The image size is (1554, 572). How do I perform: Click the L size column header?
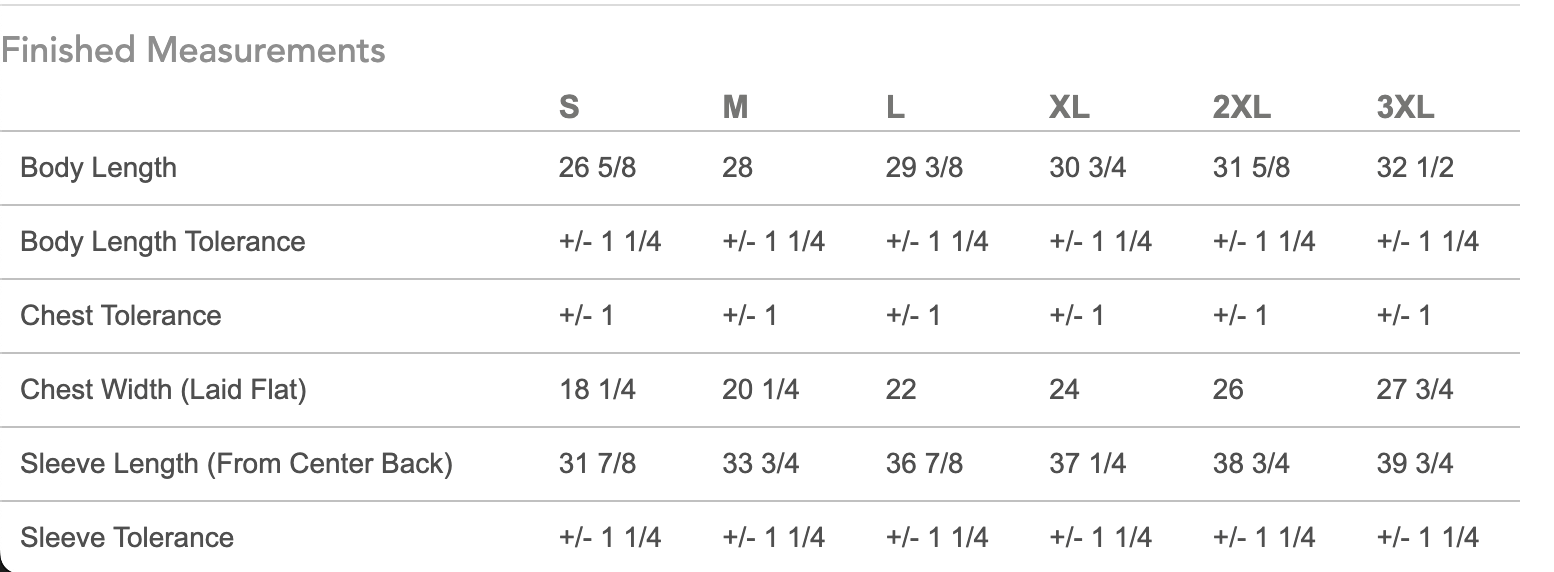point(895,107)
